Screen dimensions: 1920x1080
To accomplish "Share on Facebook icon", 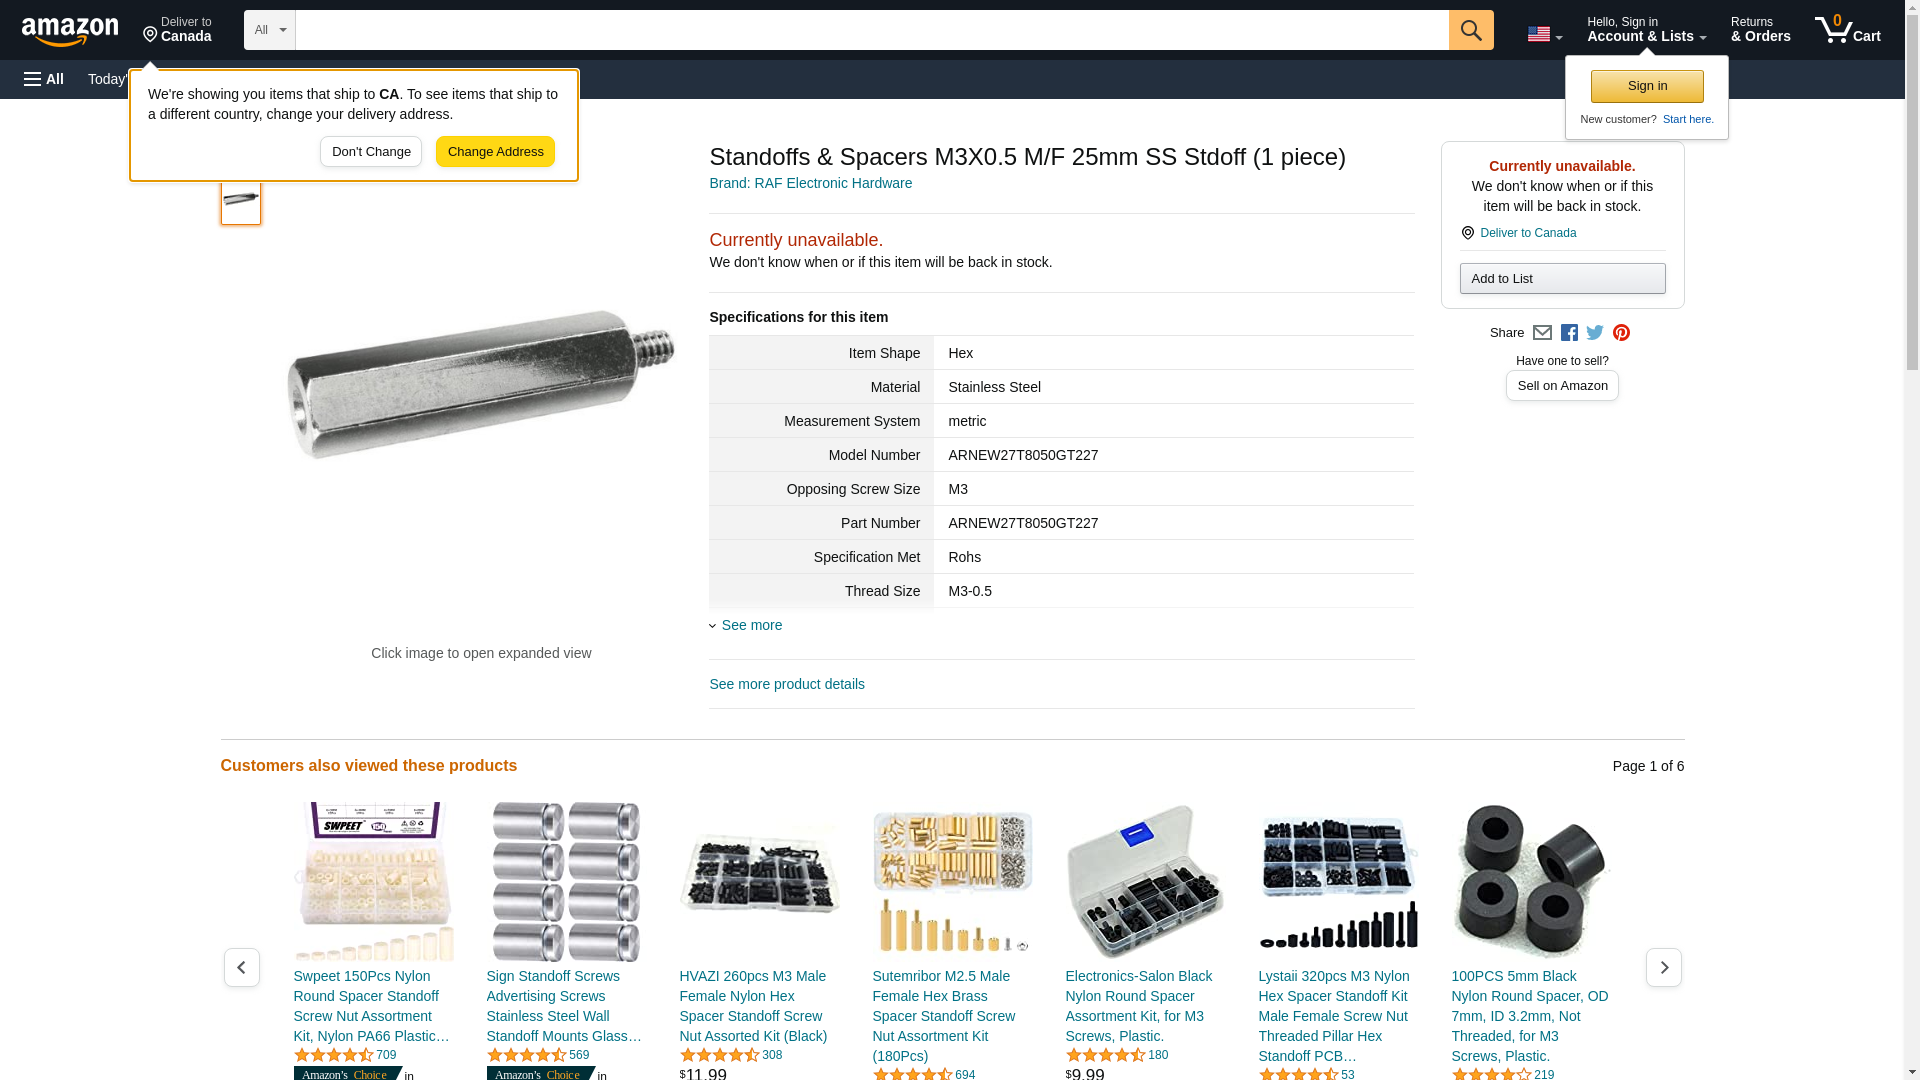I will (x=1569, y=333).
